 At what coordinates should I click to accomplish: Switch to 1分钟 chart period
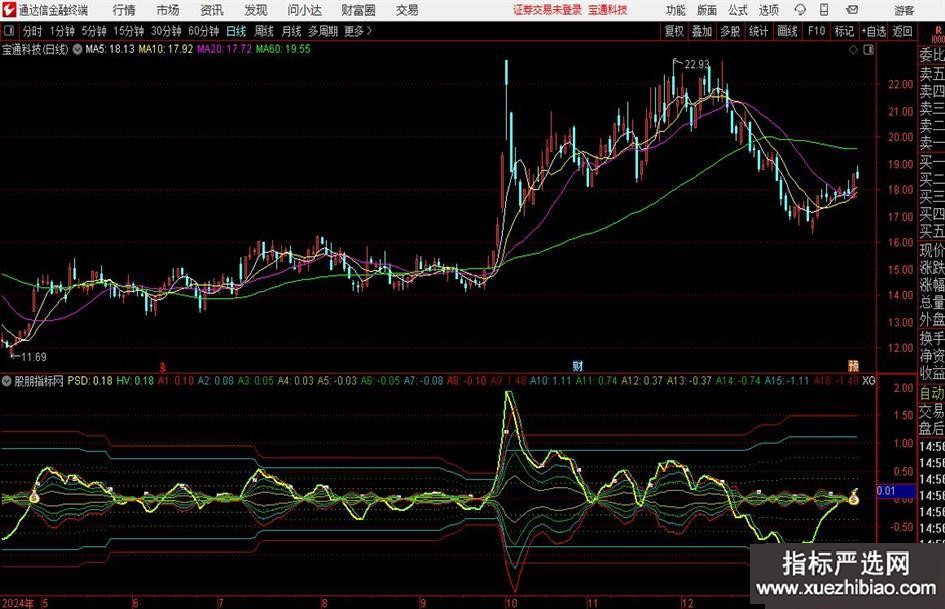pyautogui.click(x=61, y=31)
